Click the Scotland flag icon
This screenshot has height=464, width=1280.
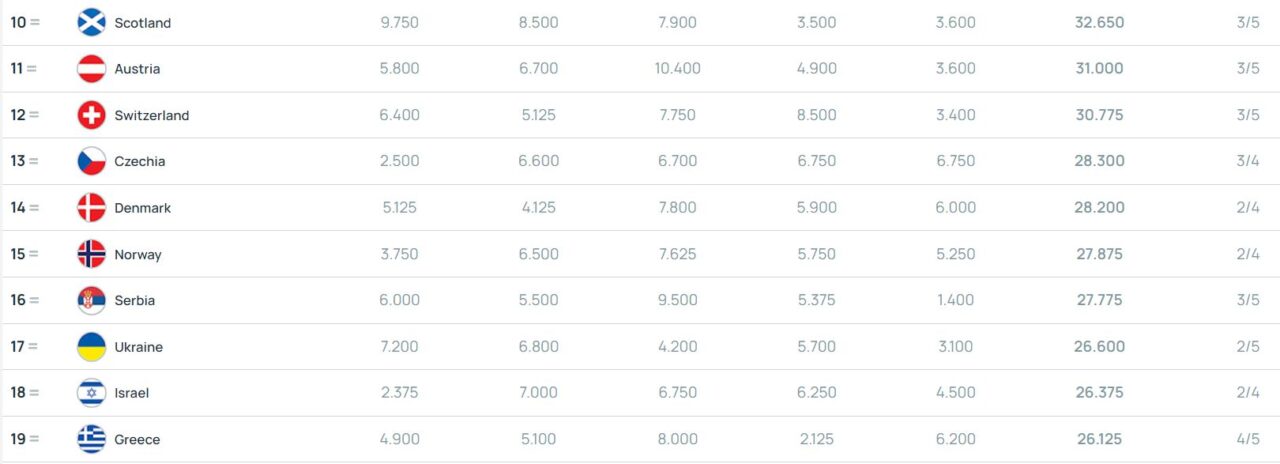point(91,22)
